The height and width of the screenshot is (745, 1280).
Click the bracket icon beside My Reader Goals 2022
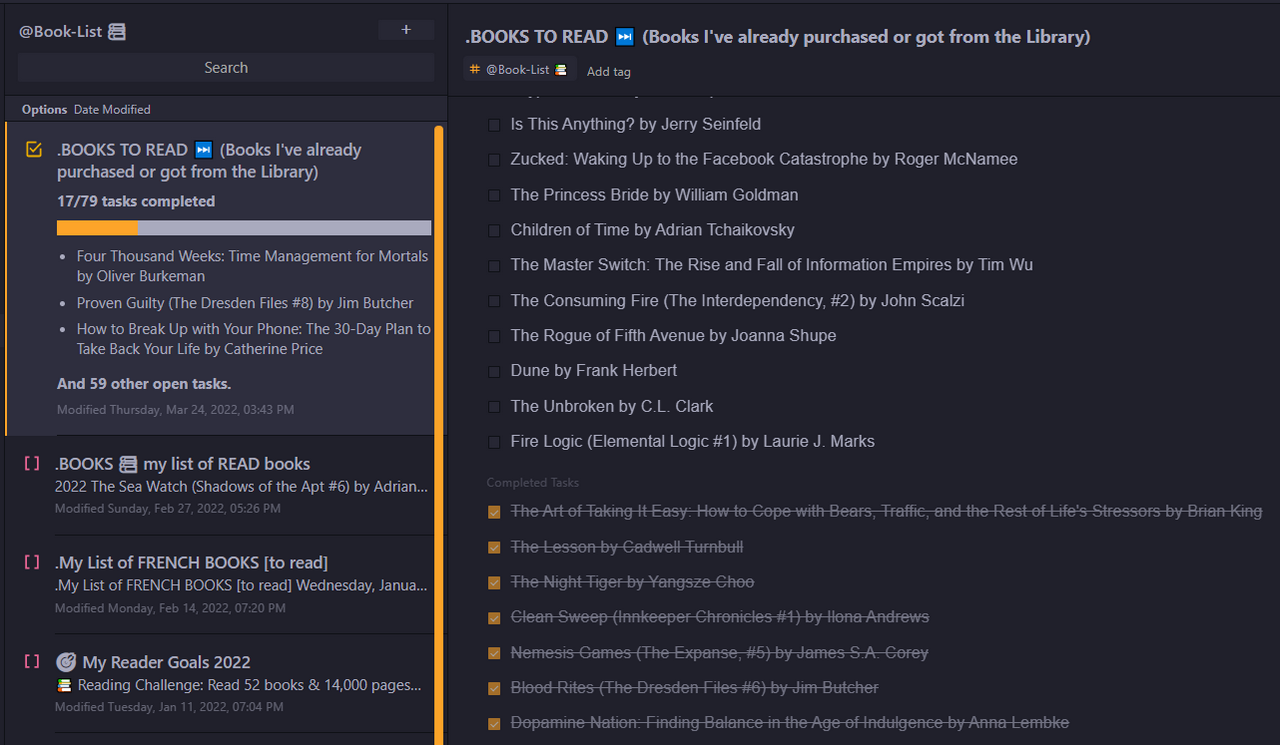32,661
